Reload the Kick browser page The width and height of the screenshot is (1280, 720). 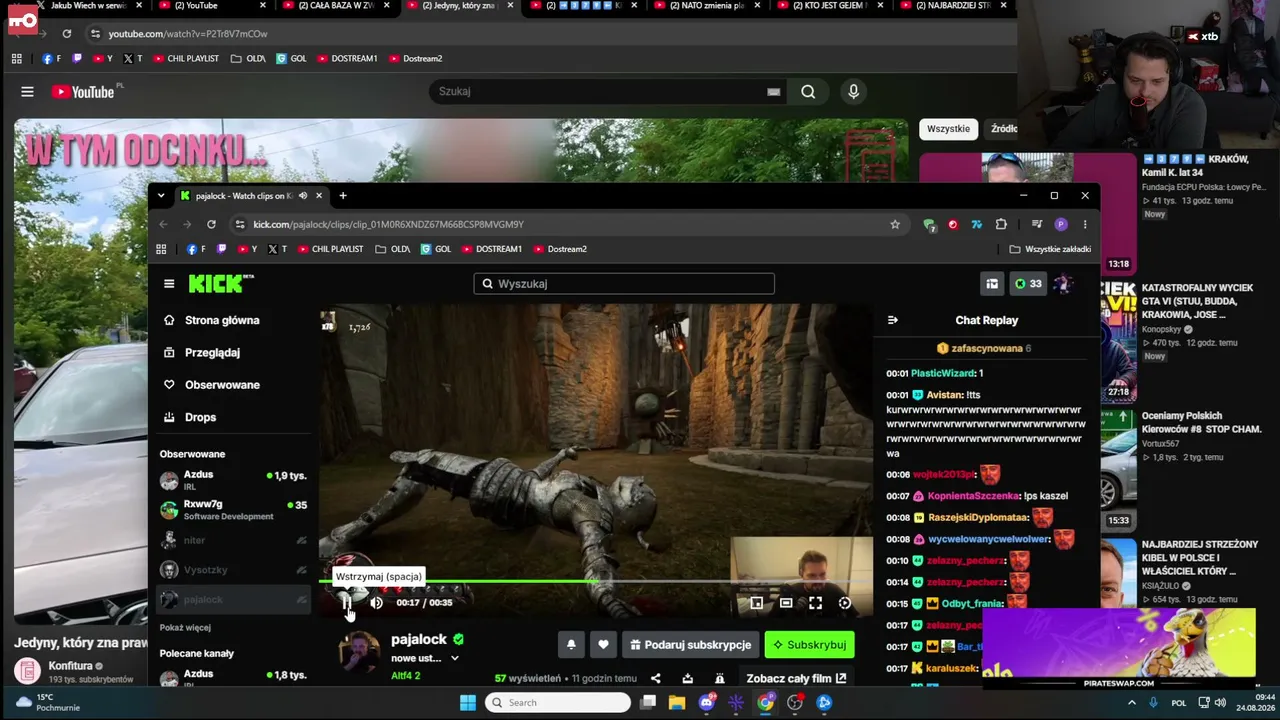pos(211,225)
